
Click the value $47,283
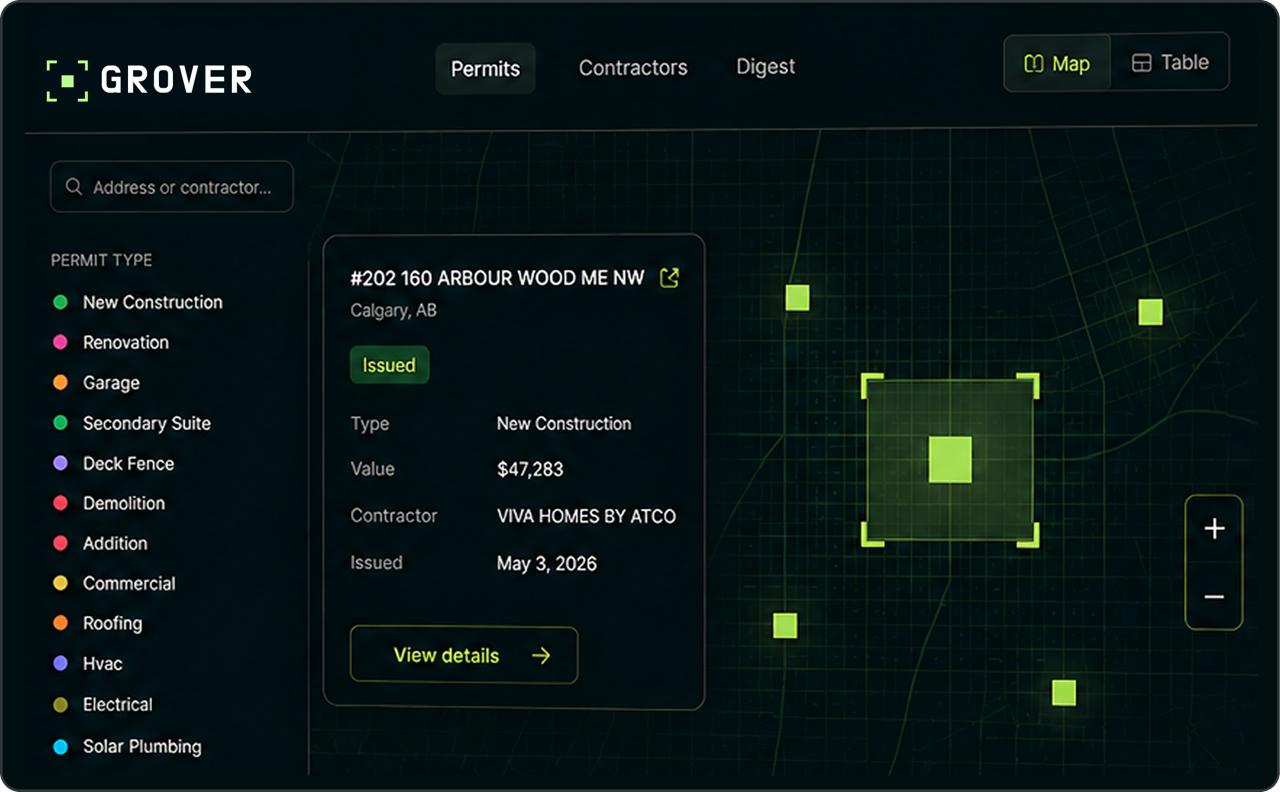click(x=530, y=469)
